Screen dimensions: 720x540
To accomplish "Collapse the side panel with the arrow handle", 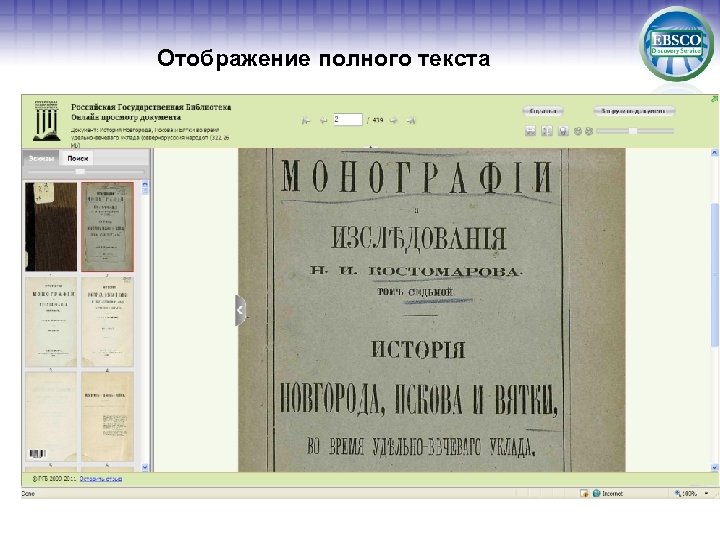I will 240,311.
